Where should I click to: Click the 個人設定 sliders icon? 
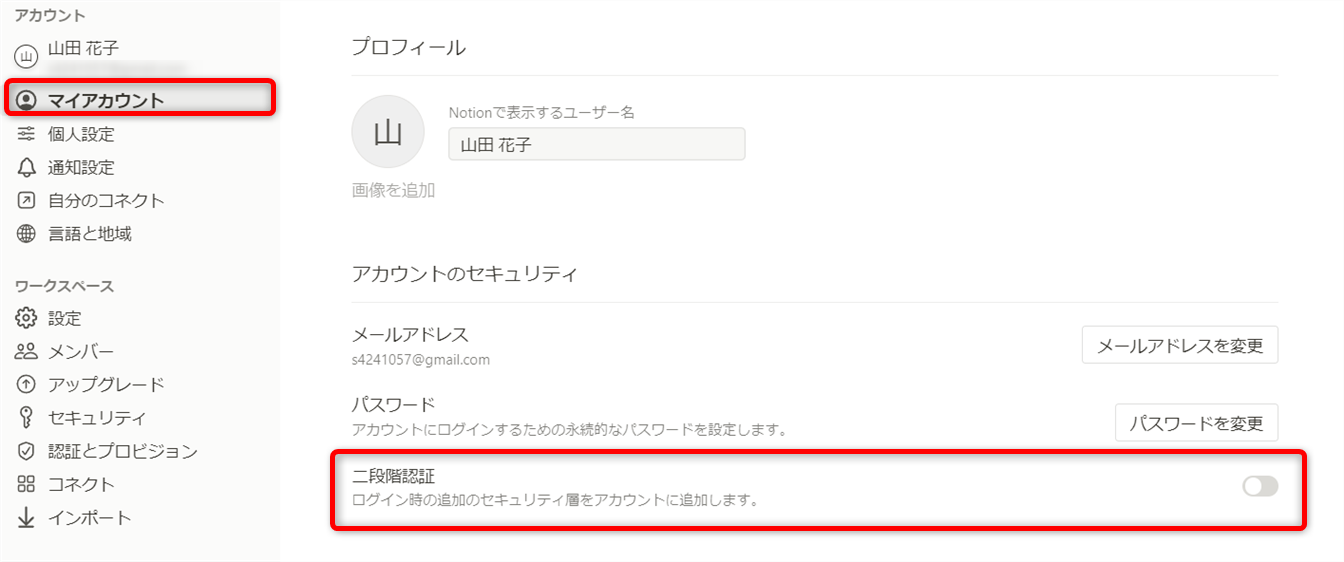pos(27,134)
